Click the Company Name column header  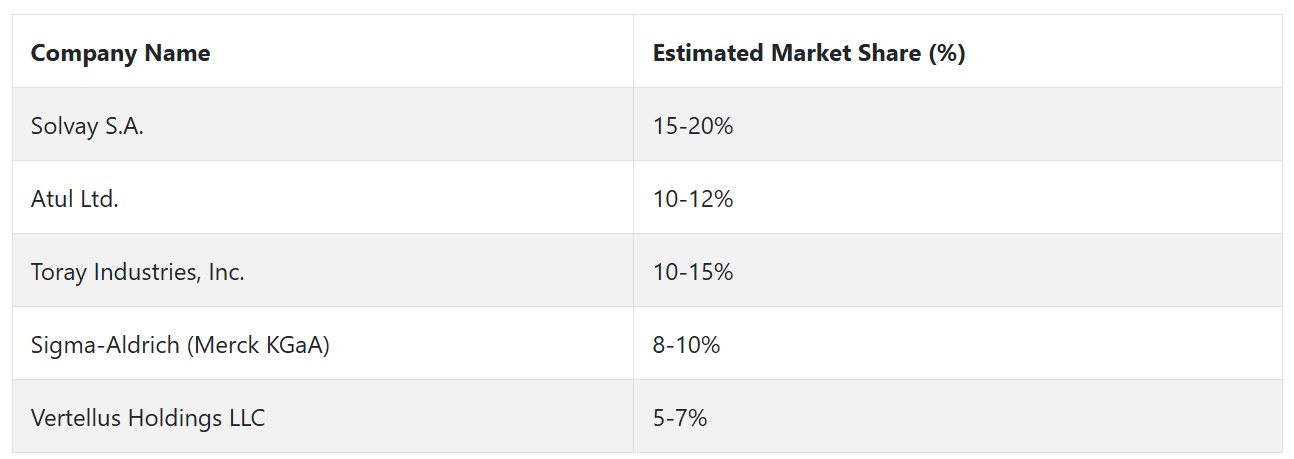click(323, 52)
